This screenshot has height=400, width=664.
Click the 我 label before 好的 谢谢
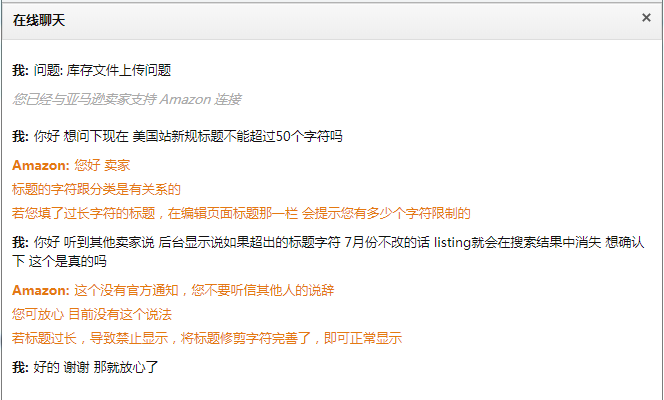pos(20,367)
